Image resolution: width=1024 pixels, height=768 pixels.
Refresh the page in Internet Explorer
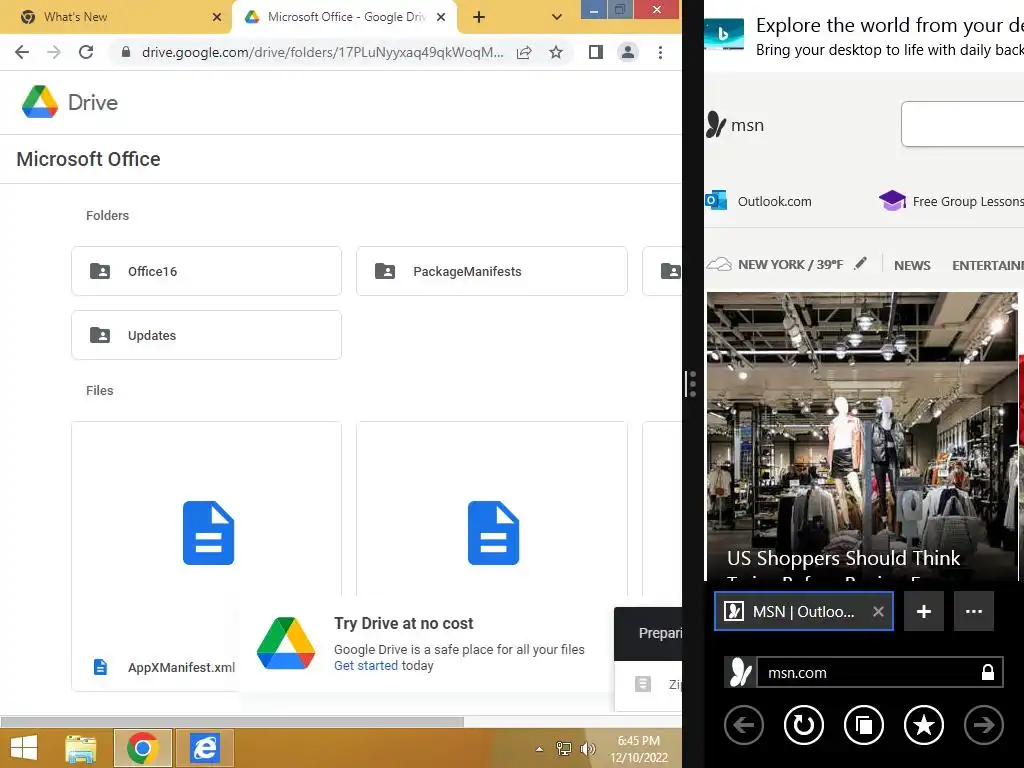click(x=804, y=725)
